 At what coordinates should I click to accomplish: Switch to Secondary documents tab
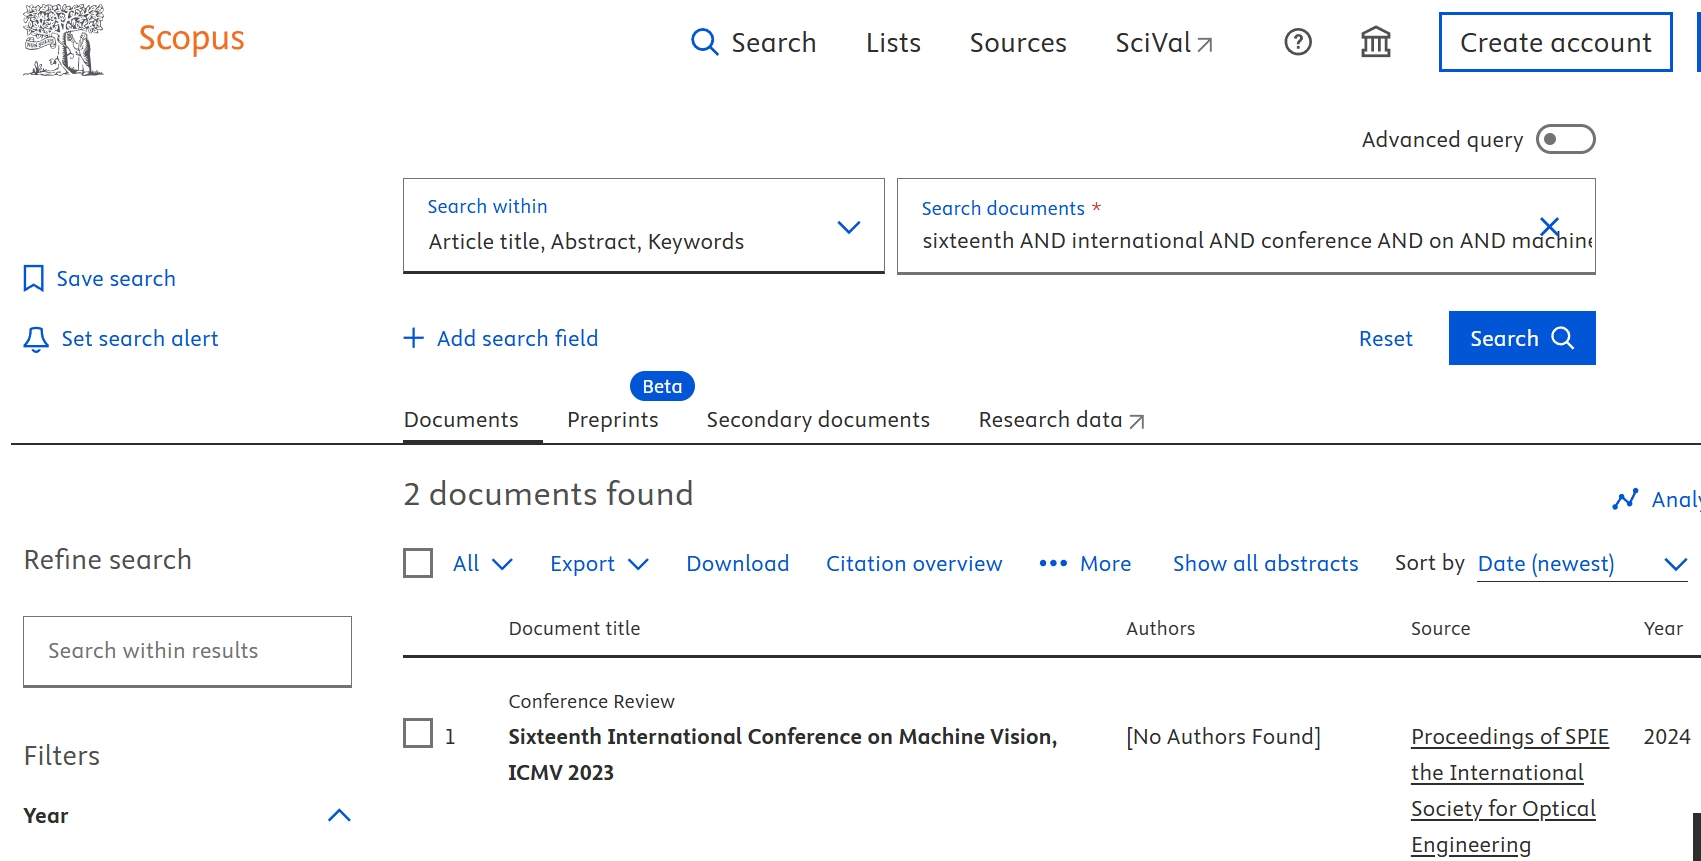click(x=817, y=420)
